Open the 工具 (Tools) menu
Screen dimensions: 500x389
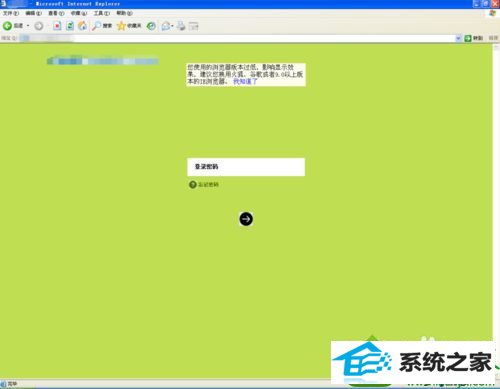click(101, 13)
